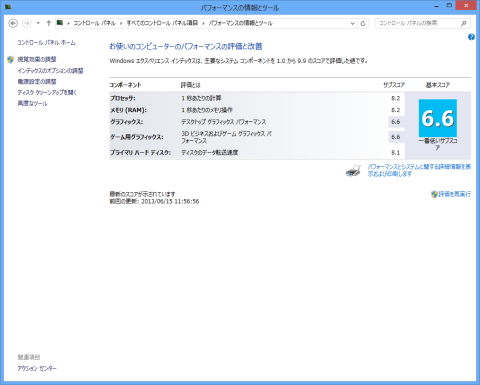
Task: Click 評価を再実行 to rerun assessment
Action: (x=455, y=194)
